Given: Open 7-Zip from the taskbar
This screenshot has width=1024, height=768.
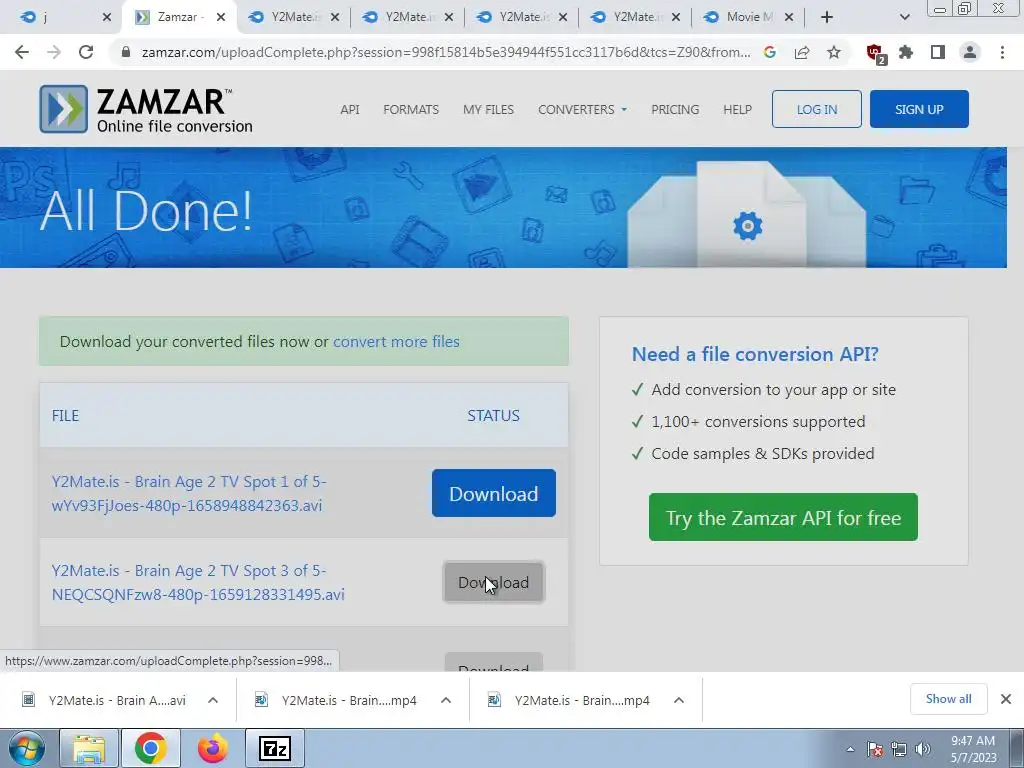Looking at the screenshot, I should coord(274,748).
